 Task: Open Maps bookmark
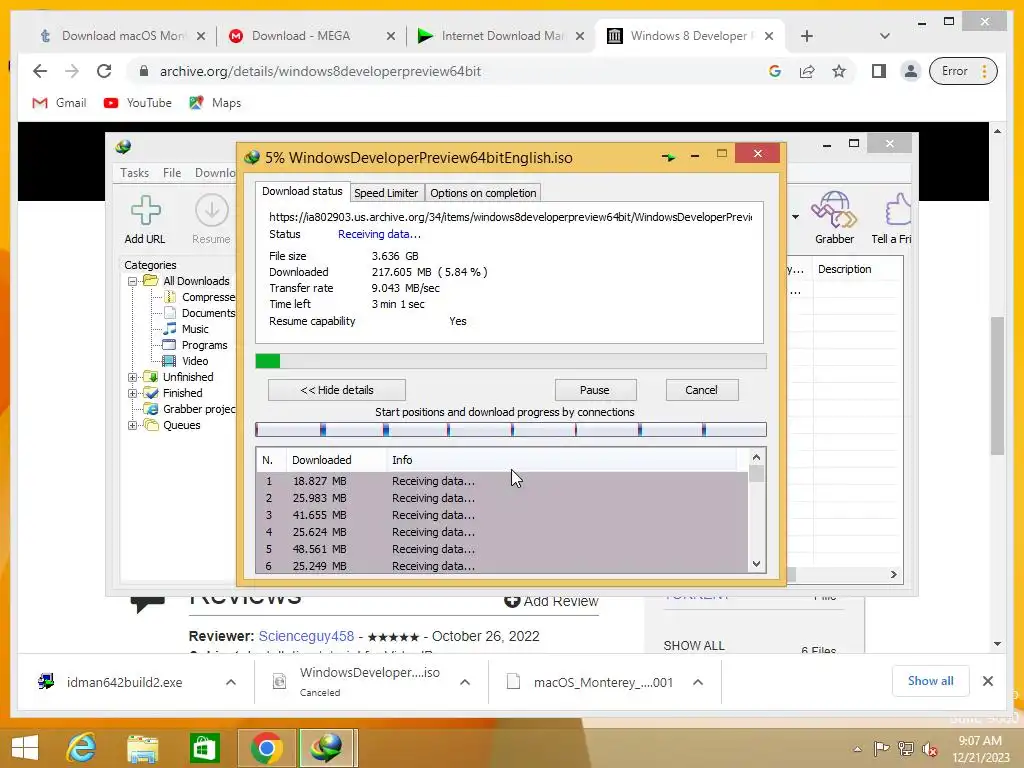[215, 103]
